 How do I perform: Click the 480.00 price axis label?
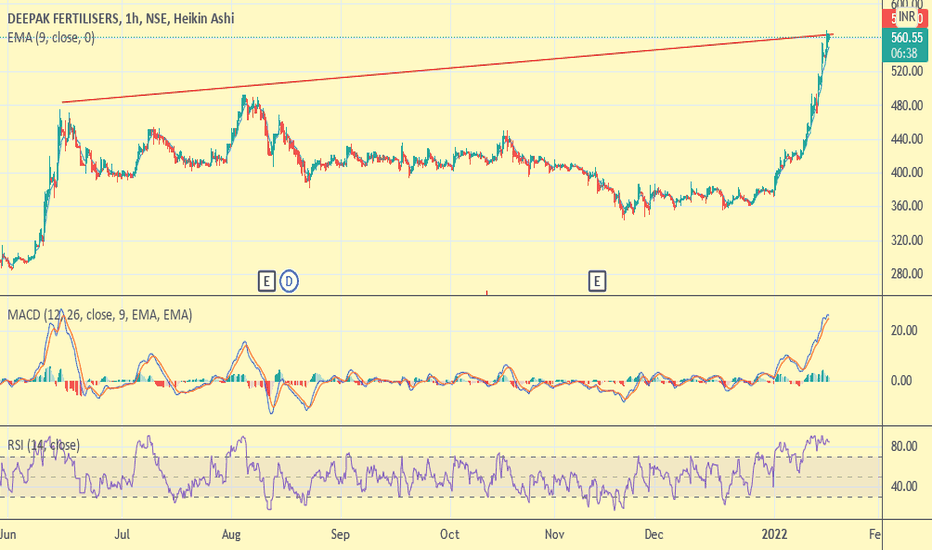coord(906,105)
